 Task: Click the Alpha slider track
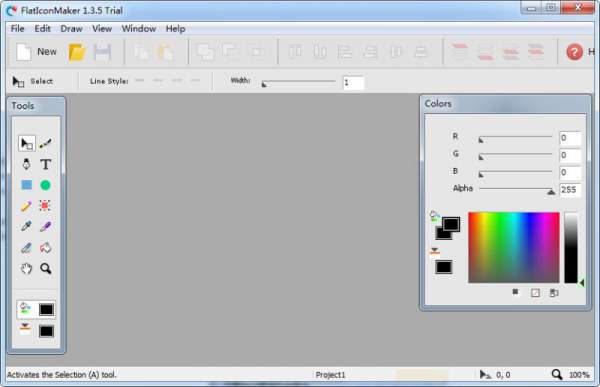coord(515,189)
